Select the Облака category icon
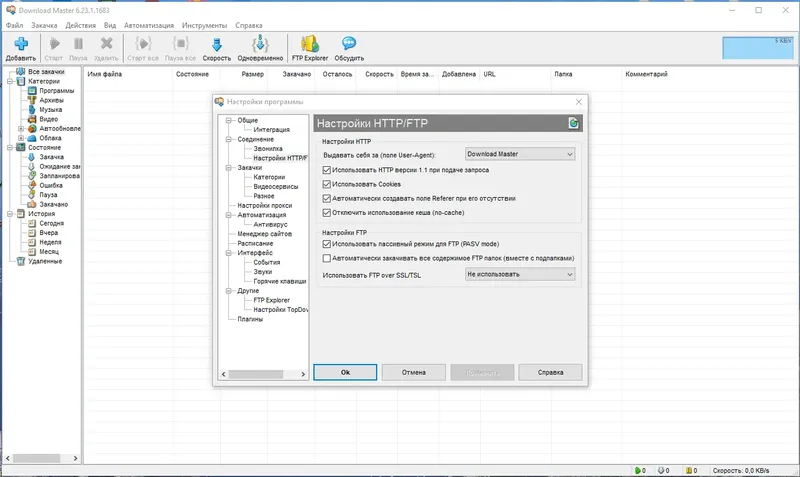 point(32,138)
